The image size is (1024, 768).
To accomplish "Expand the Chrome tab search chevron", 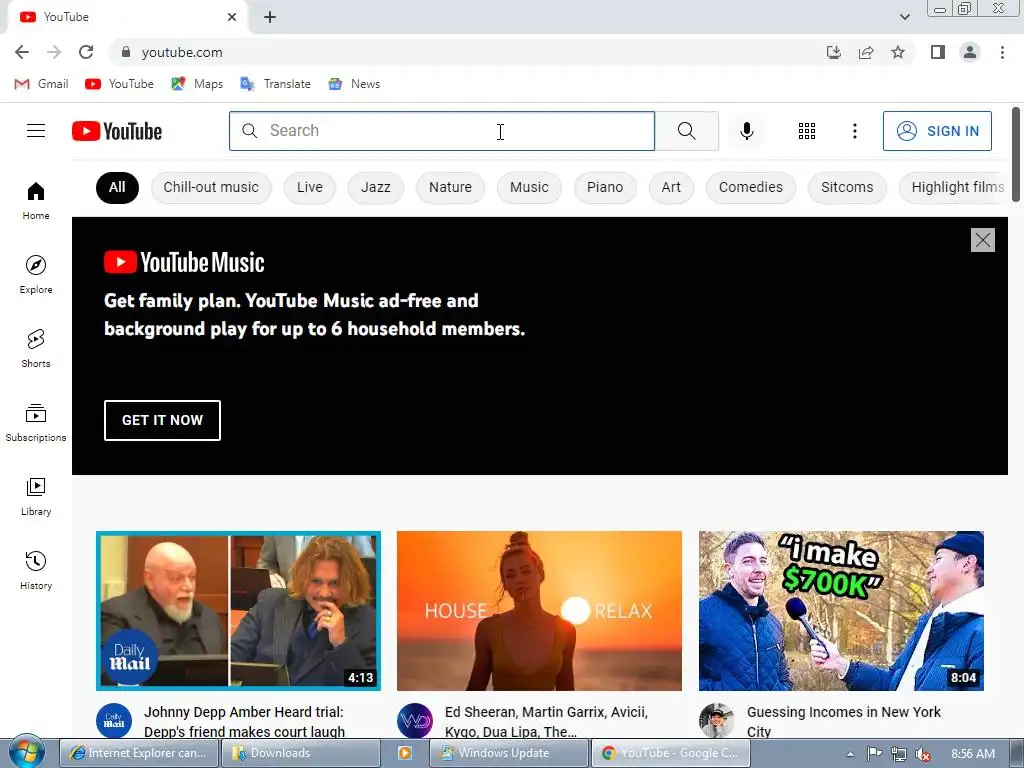I will 904,17.
